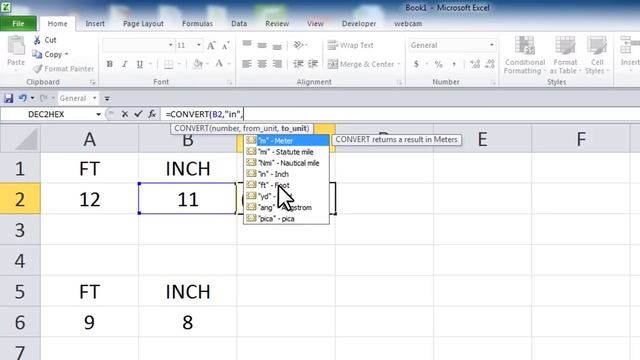Image resolution: width=640 pixels, height=360 pixels.
Task: Select the Format Painter tool
Action: pyautogui.click(x=63, y=69)
